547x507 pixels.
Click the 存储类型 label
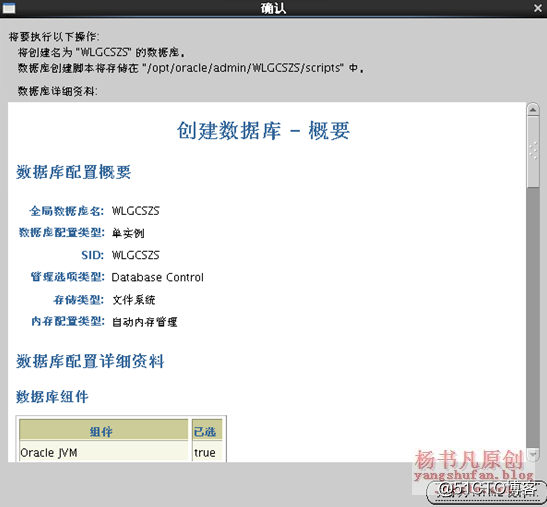[78, 299]
